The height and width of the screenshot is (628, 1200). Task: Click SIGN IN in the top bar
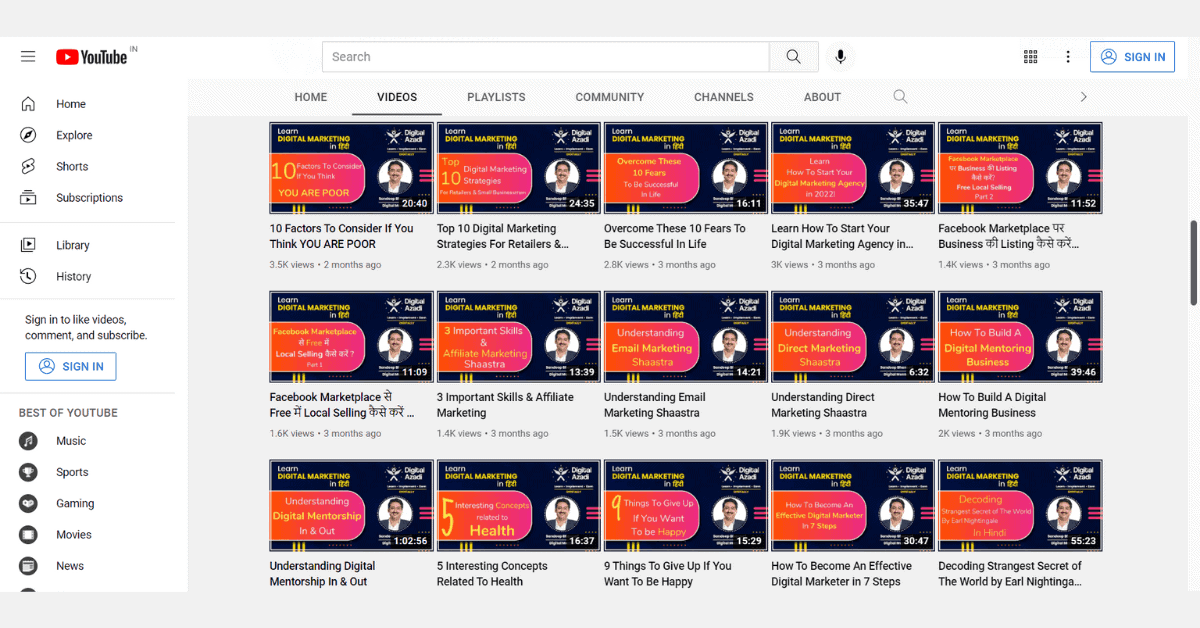click(x=1134, y=57)
